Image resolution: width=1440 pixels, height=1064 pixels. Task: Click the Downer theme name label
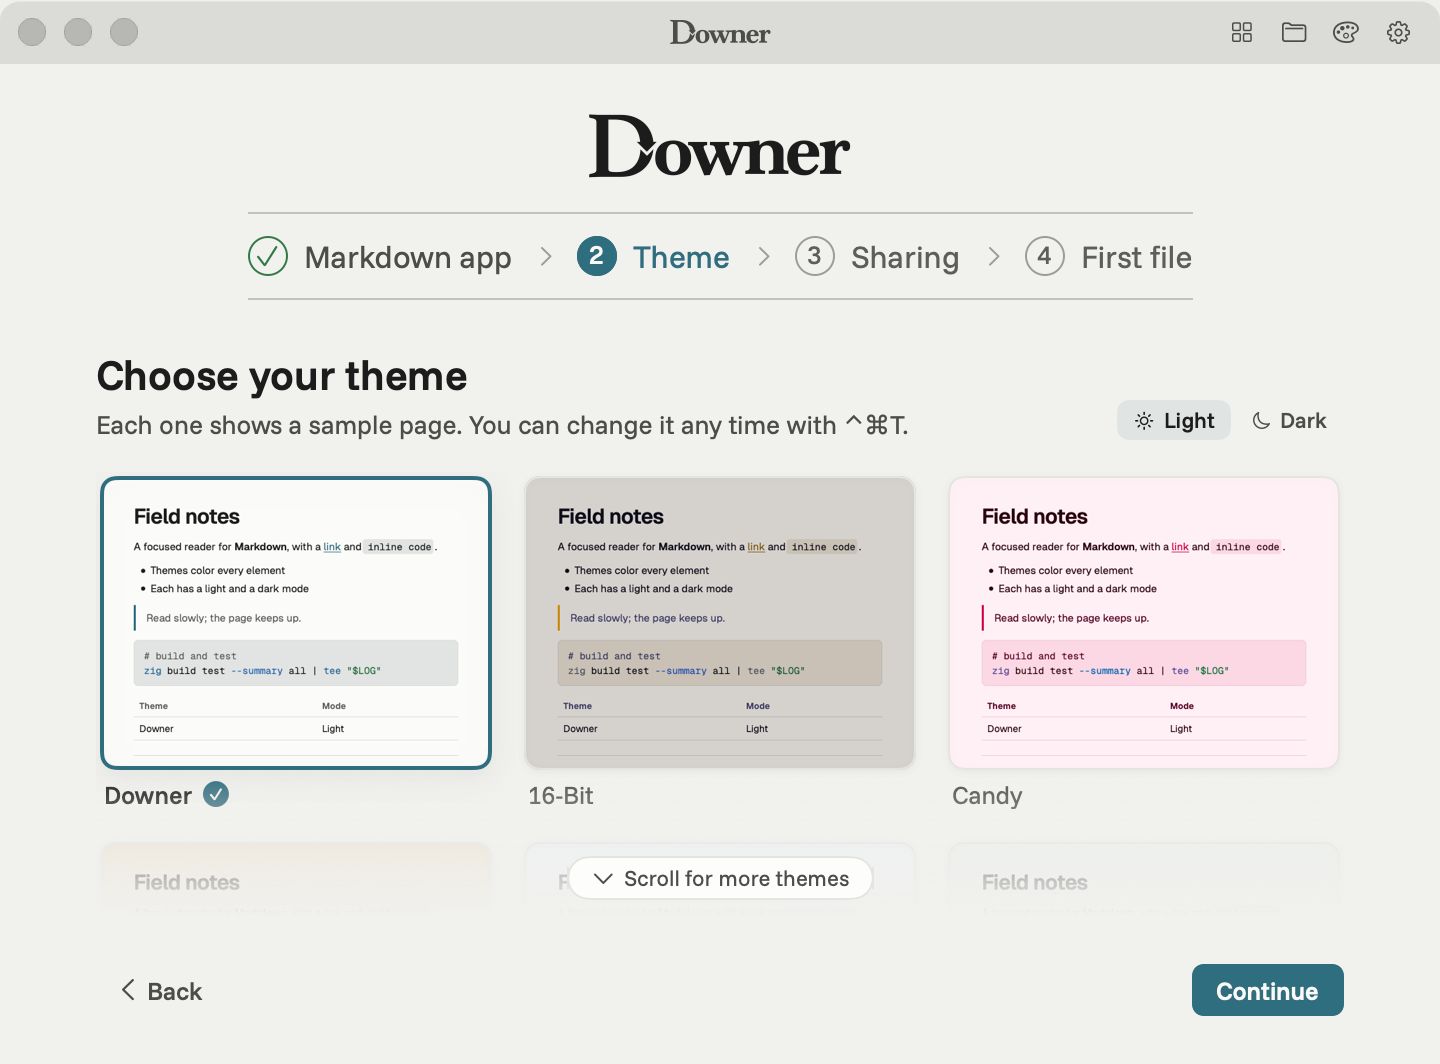(148, 796)
